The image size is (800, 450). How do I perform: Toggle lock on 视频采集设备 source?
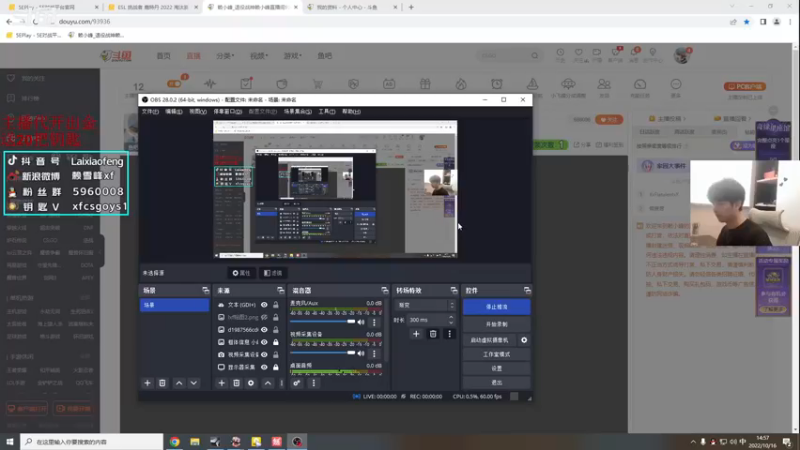pos(276,355)
